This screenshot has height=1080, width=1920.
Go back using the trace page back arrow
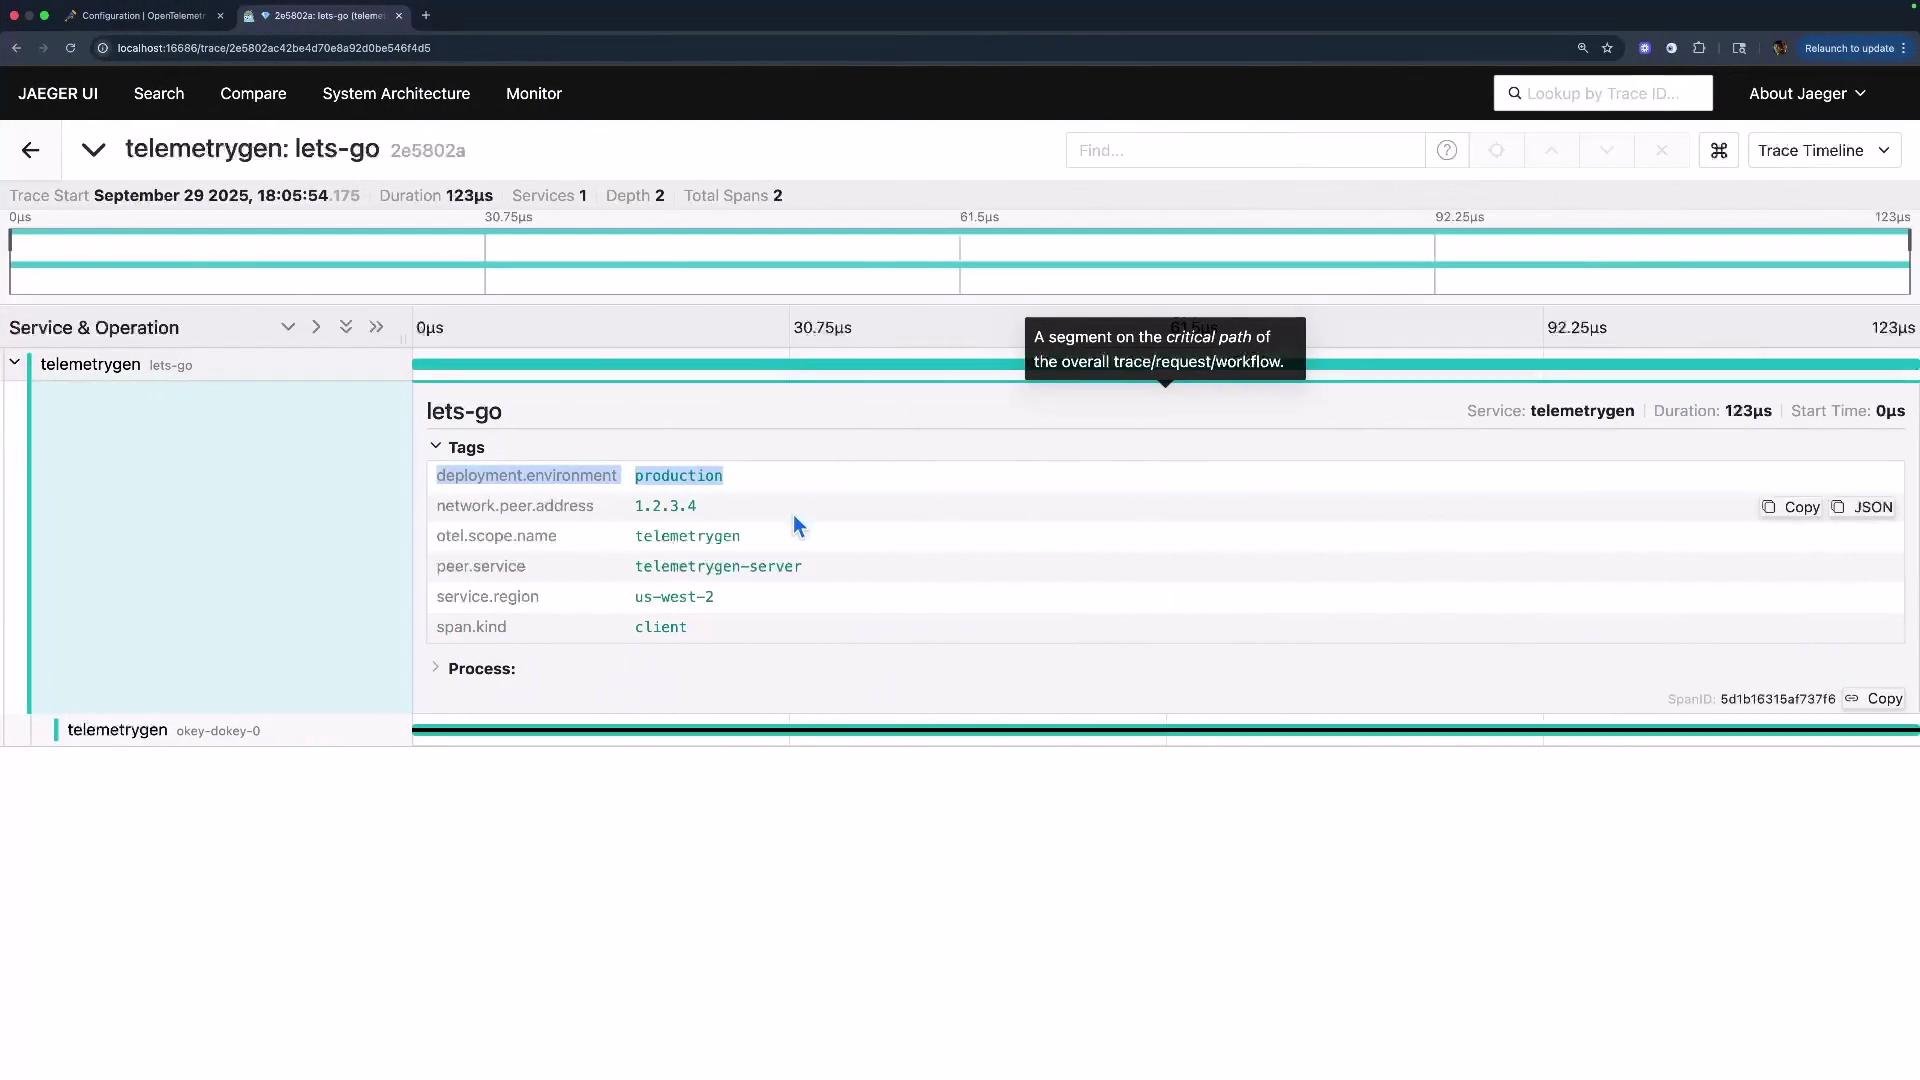point(30,150)
